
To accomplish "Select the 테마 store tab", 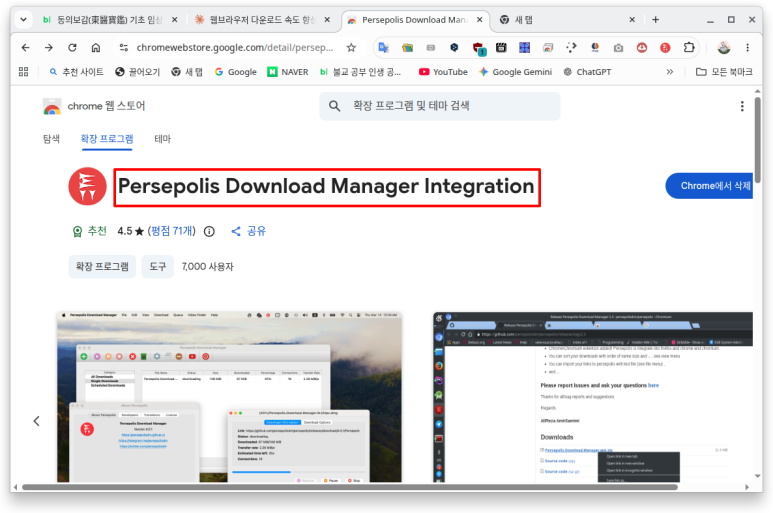I will [162, 139].
